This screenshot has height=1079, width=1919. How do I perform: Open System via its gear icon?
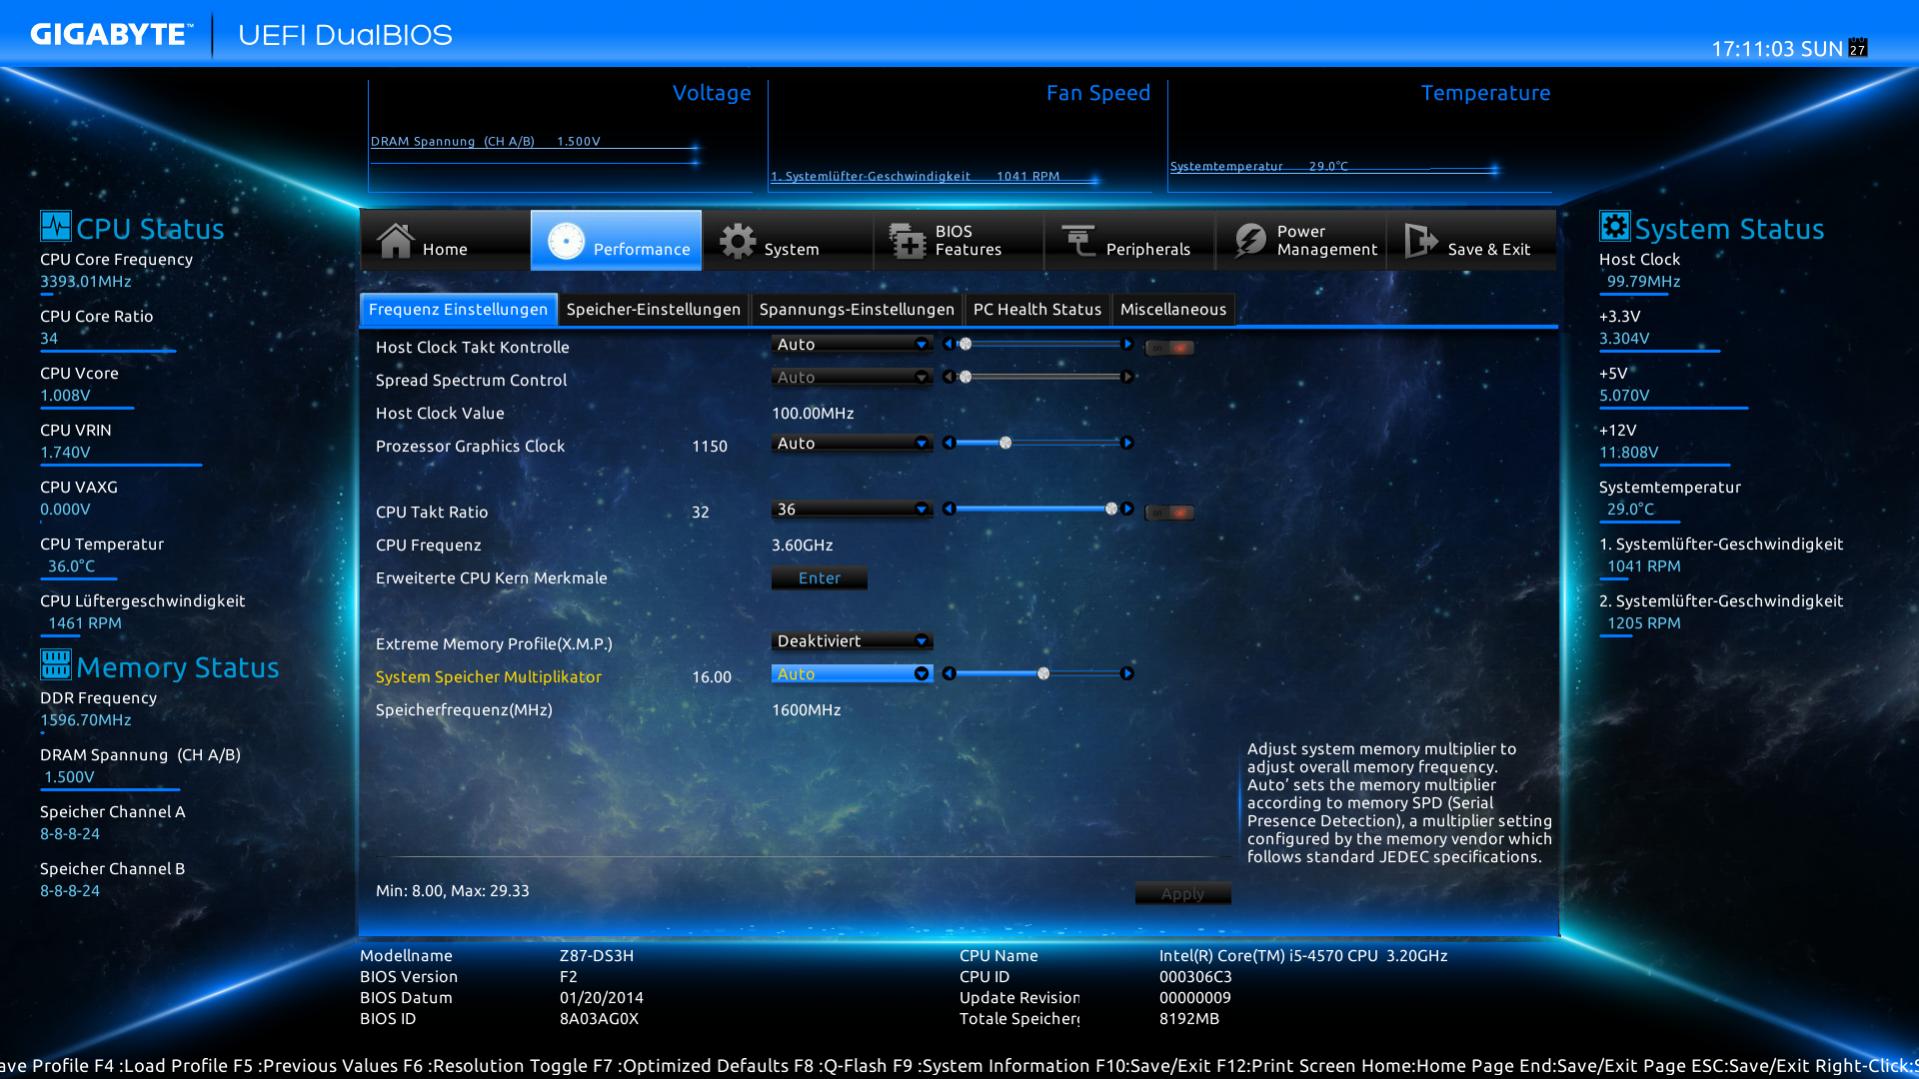coord(738,241)
